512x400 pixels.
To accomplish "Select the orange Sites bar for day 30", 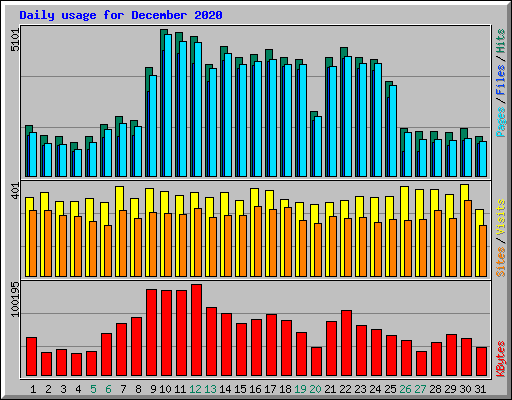I will (x=468, y=238).
